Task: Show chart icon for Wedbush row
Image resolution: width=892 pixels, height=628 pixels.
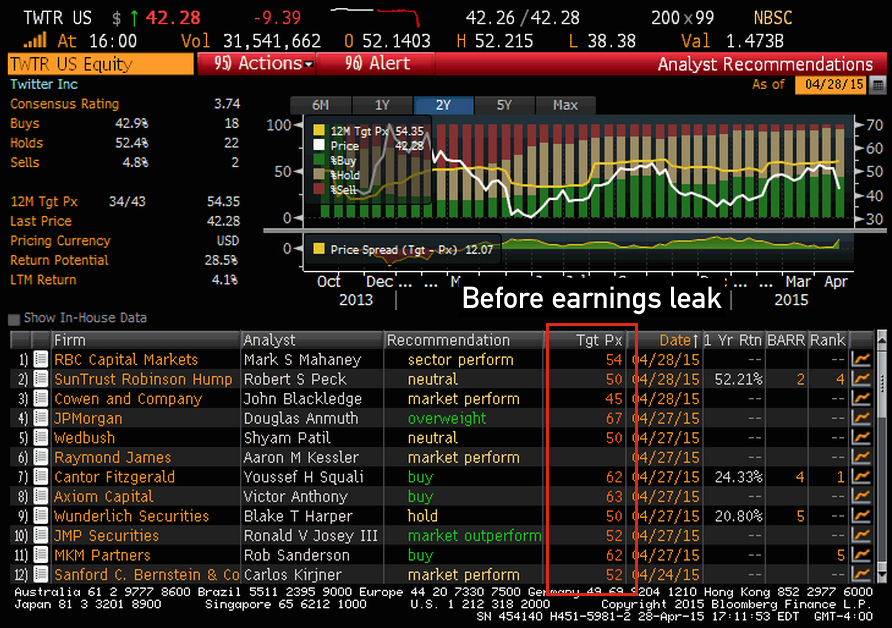Action: 861,437
